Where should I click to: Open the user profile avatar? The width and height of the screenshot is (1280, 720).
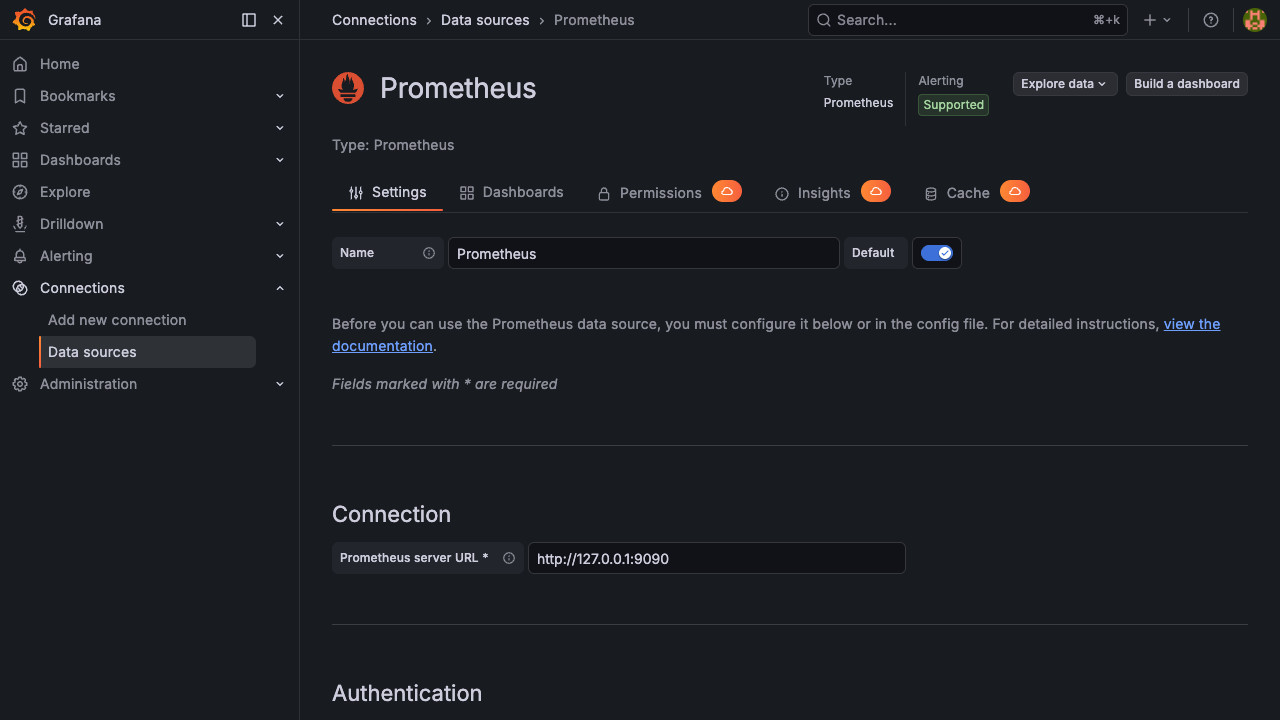click(x=1255, y=20)
